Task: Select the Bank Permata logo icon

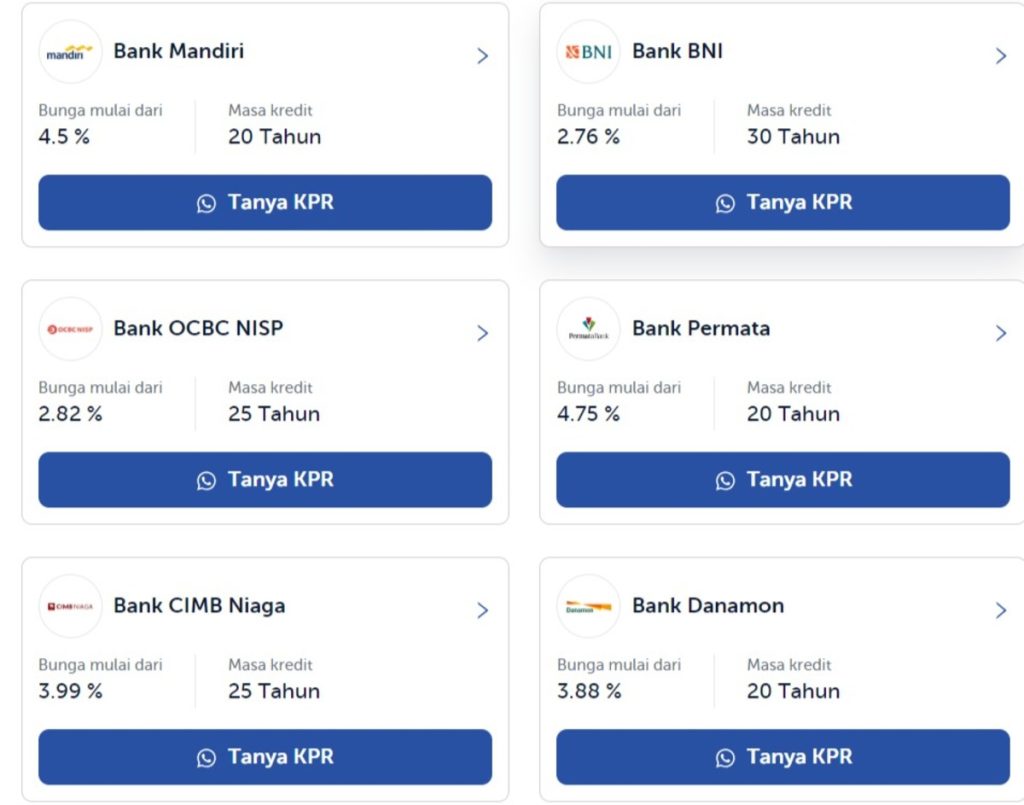Action: pos(588,328)
